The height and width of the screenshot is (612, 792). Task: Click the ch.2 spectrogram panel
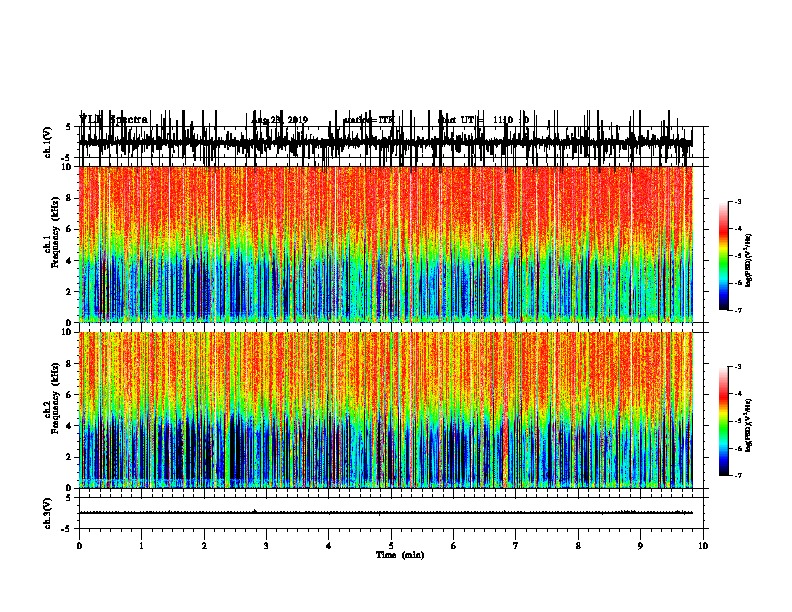point(386,410)
